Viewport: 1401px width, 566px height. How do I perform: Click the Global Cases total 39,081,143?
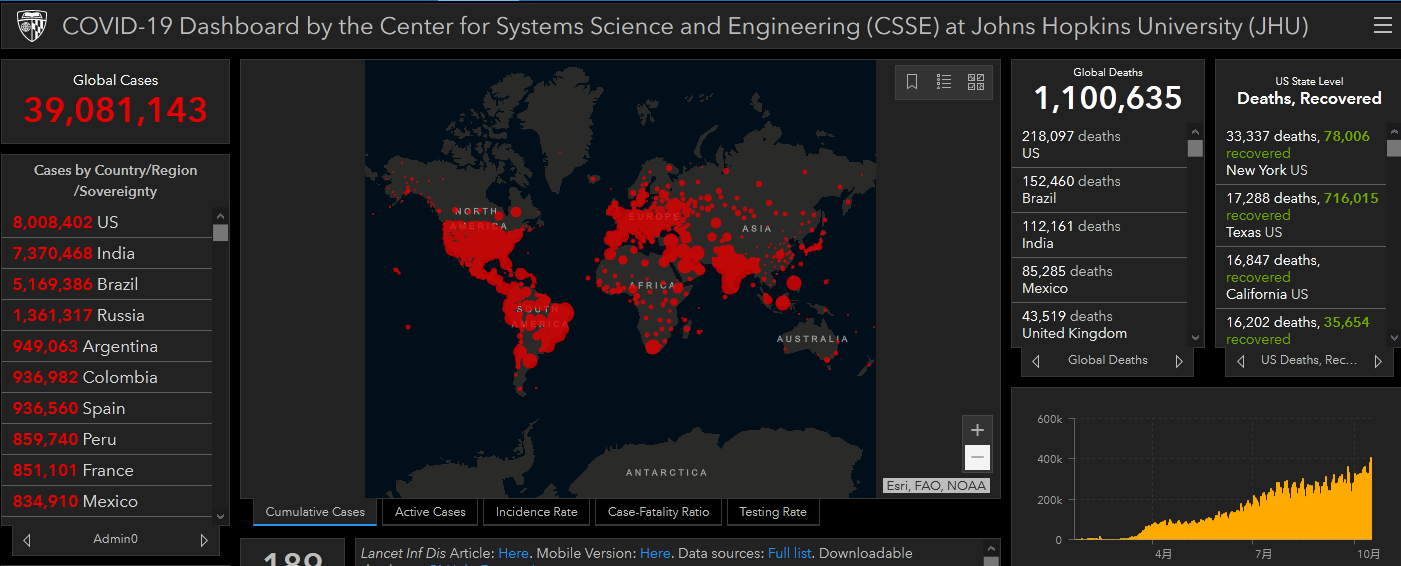pos(116,110)
